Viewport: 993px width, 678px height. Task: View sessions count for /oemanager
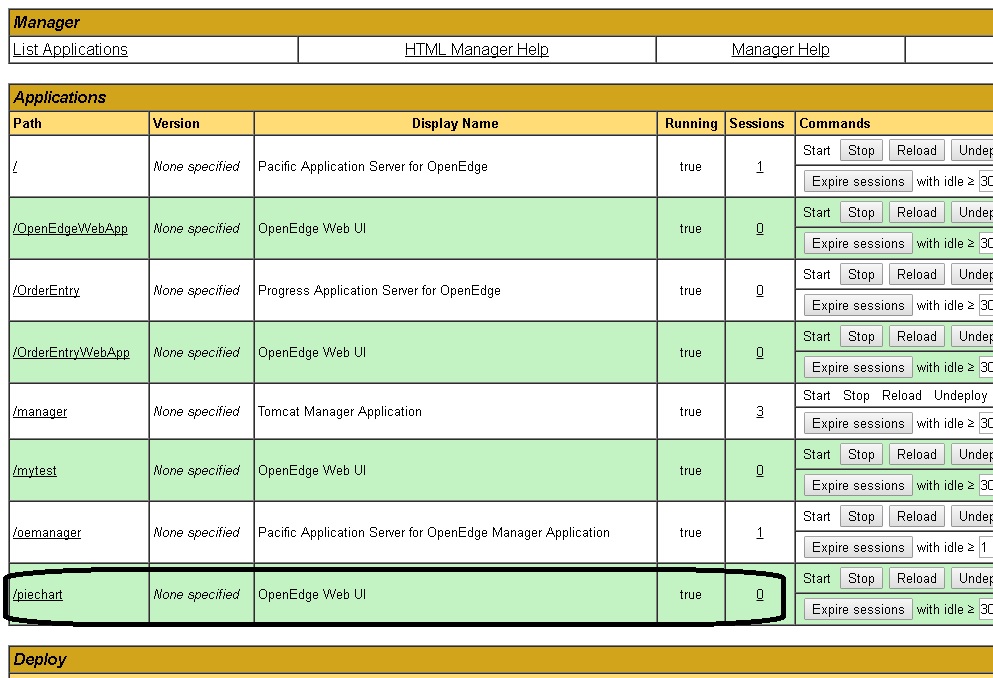point(759,532)
